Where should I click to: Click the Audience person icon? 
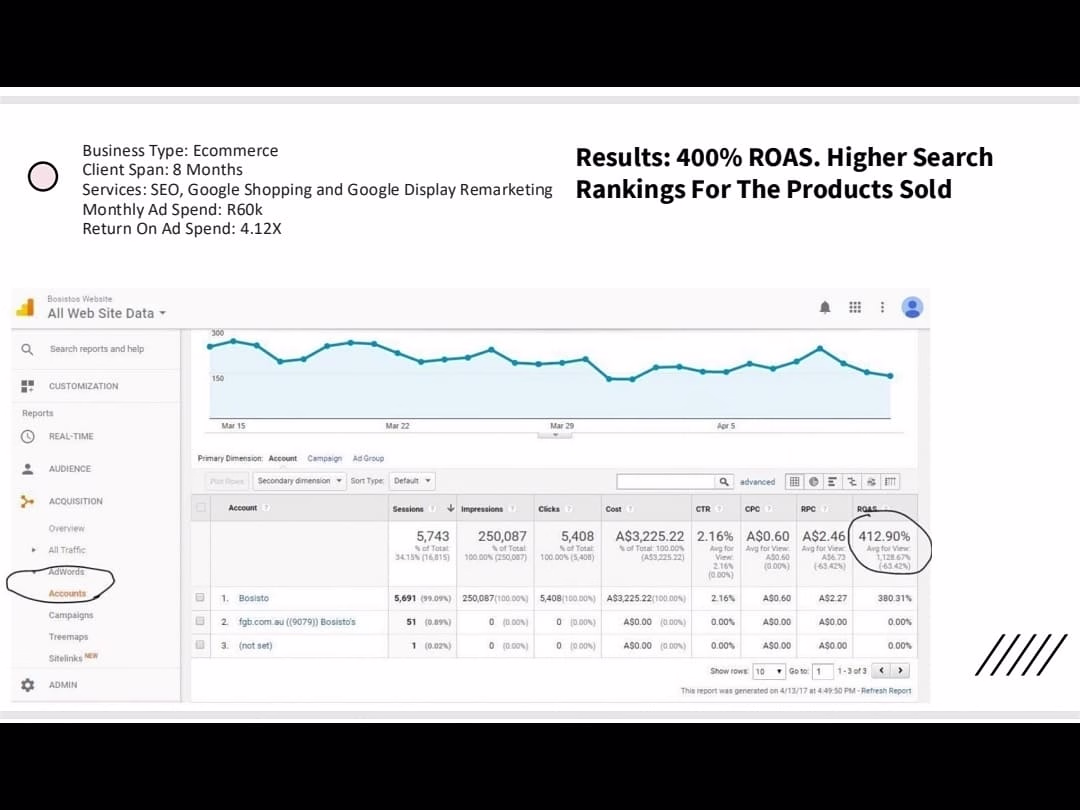point(28,468)
